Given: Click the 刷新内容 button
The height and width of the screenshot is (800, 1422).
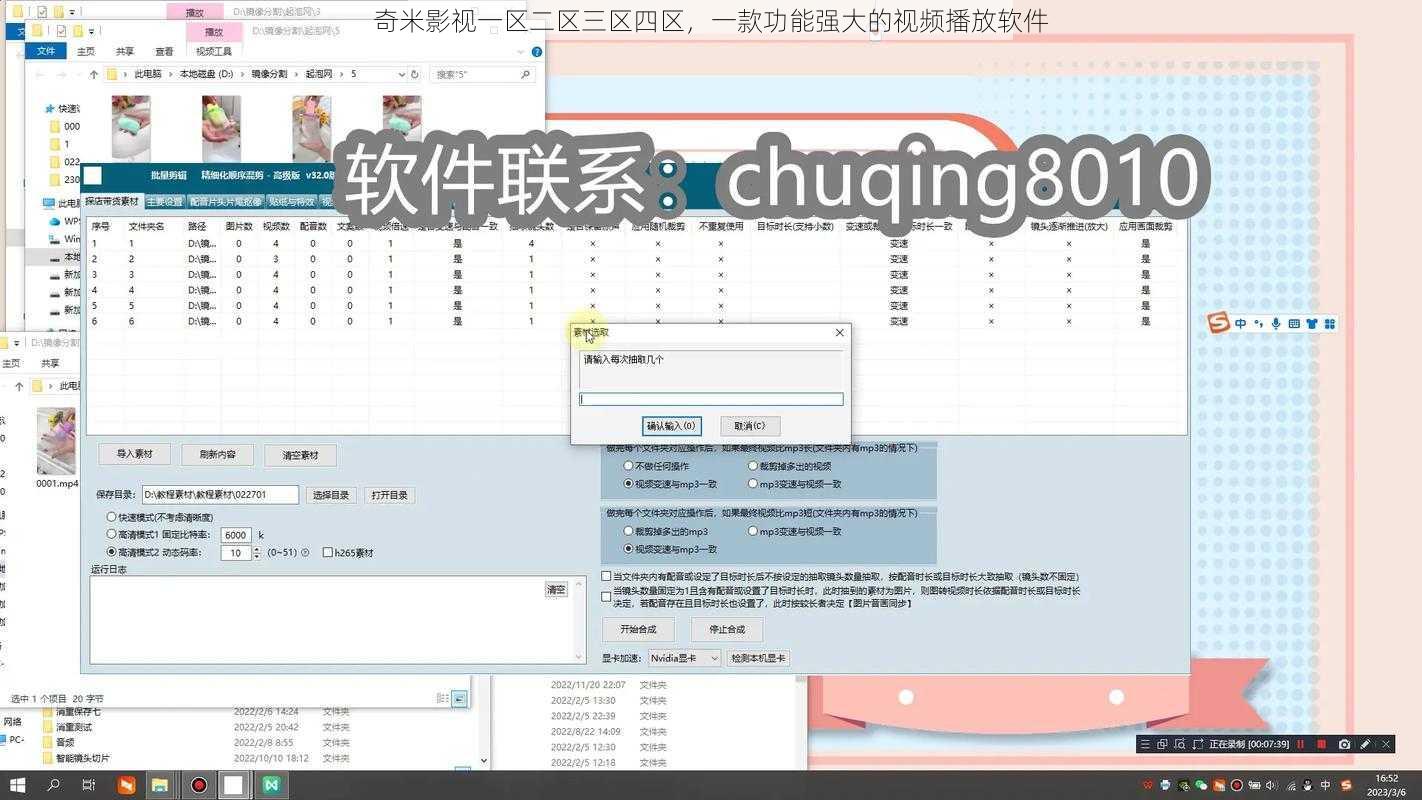Looking at the screenshot, I should (x=217, y=454).
